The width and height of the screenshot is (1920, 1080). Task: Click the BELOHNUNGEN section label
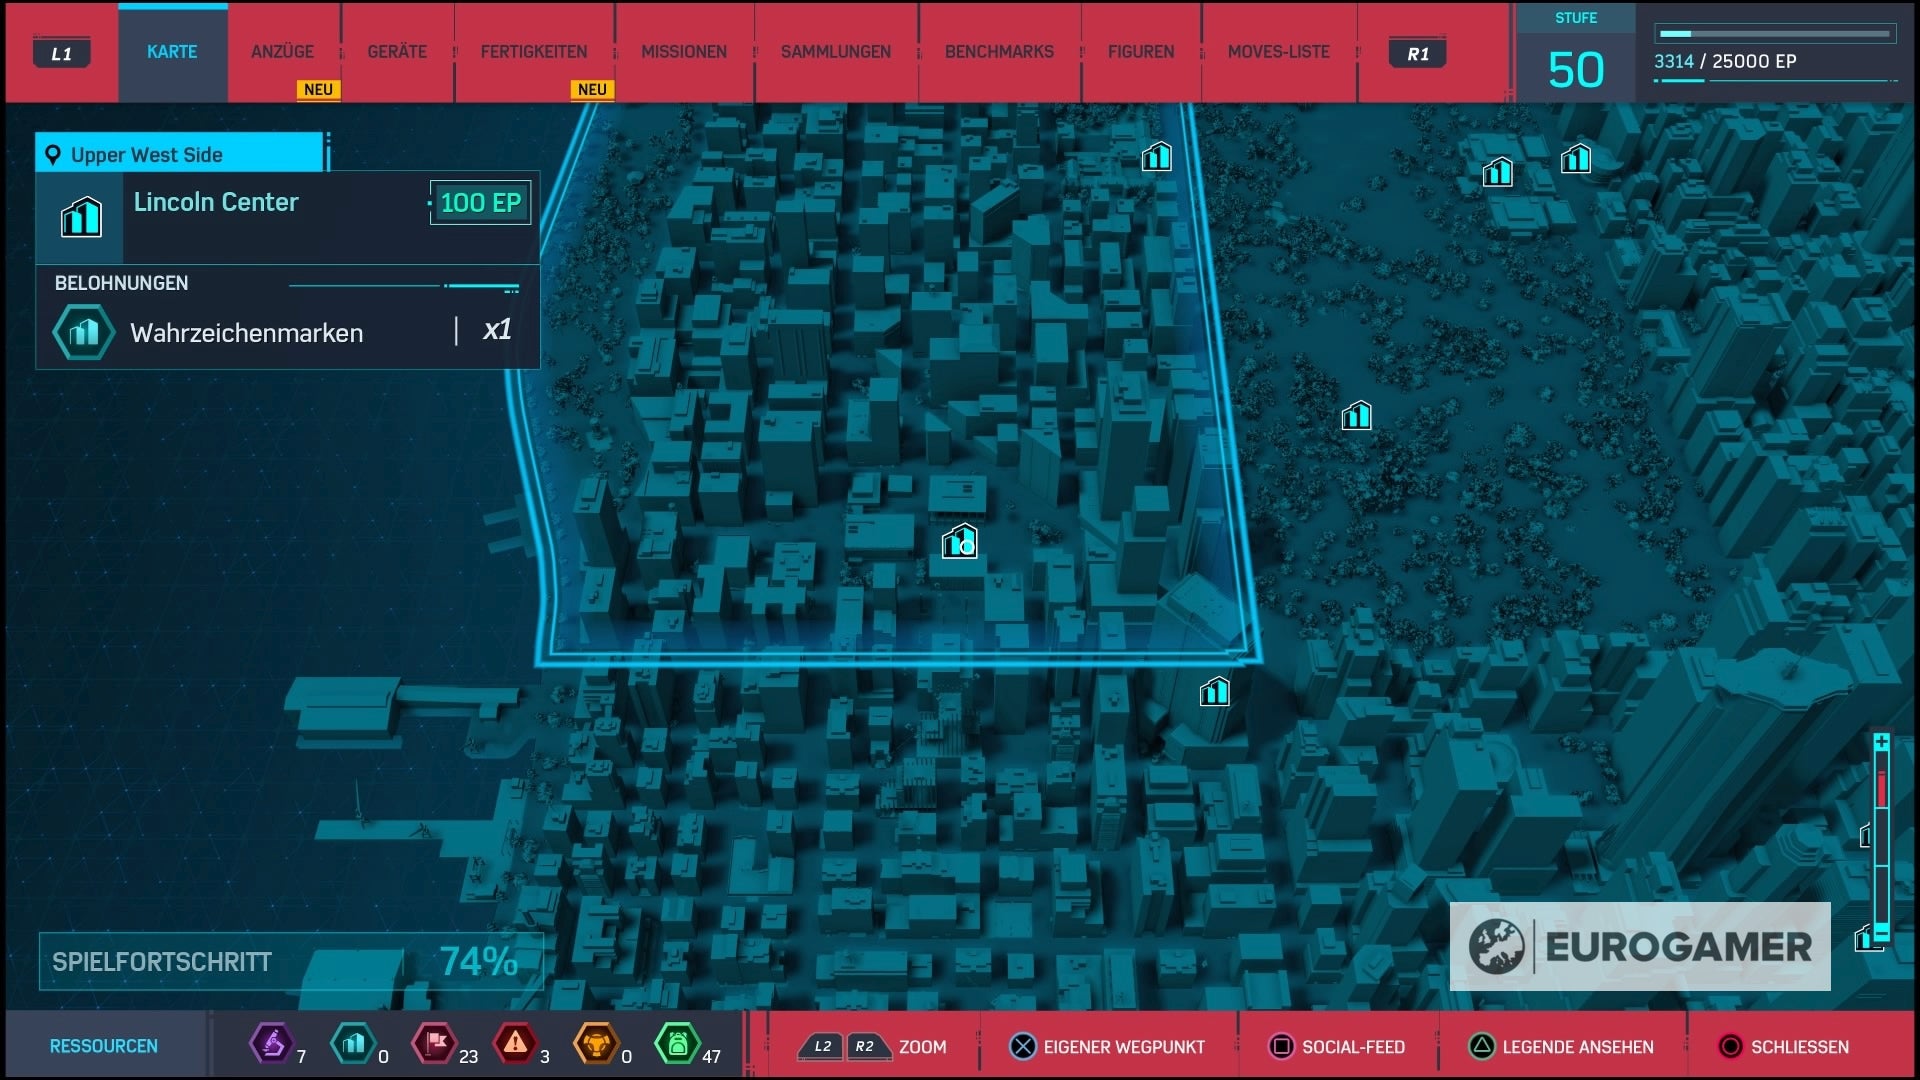(x=121, y=283)
